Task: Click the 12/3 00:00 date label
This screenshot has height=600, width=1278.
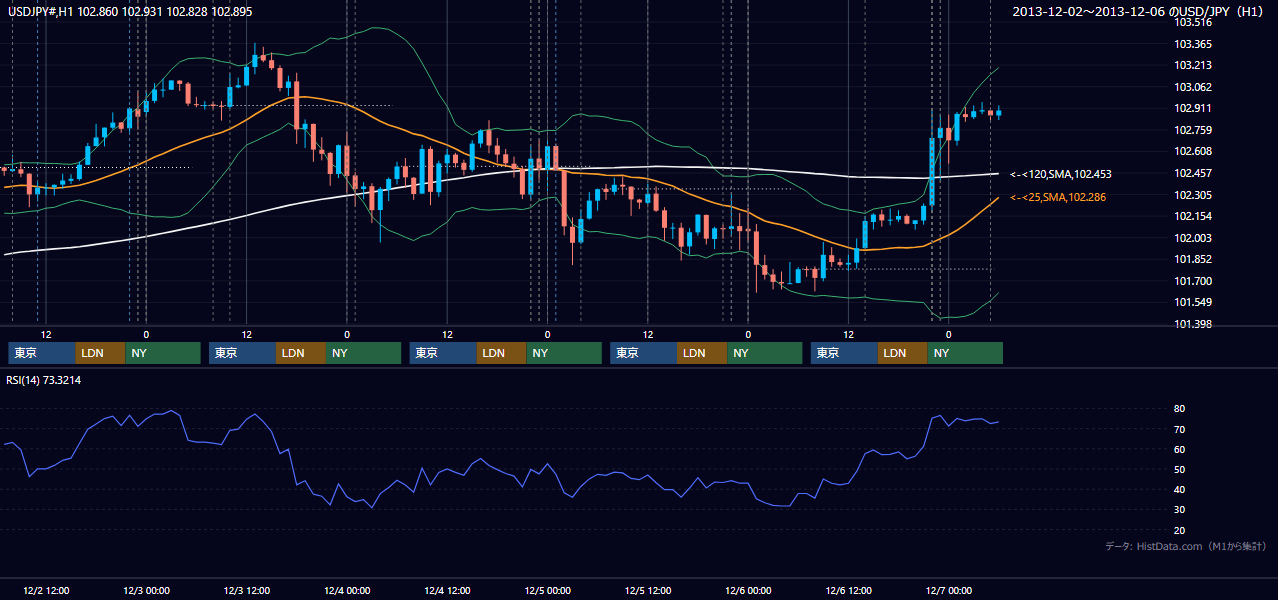Action: (x=146, y=591)
